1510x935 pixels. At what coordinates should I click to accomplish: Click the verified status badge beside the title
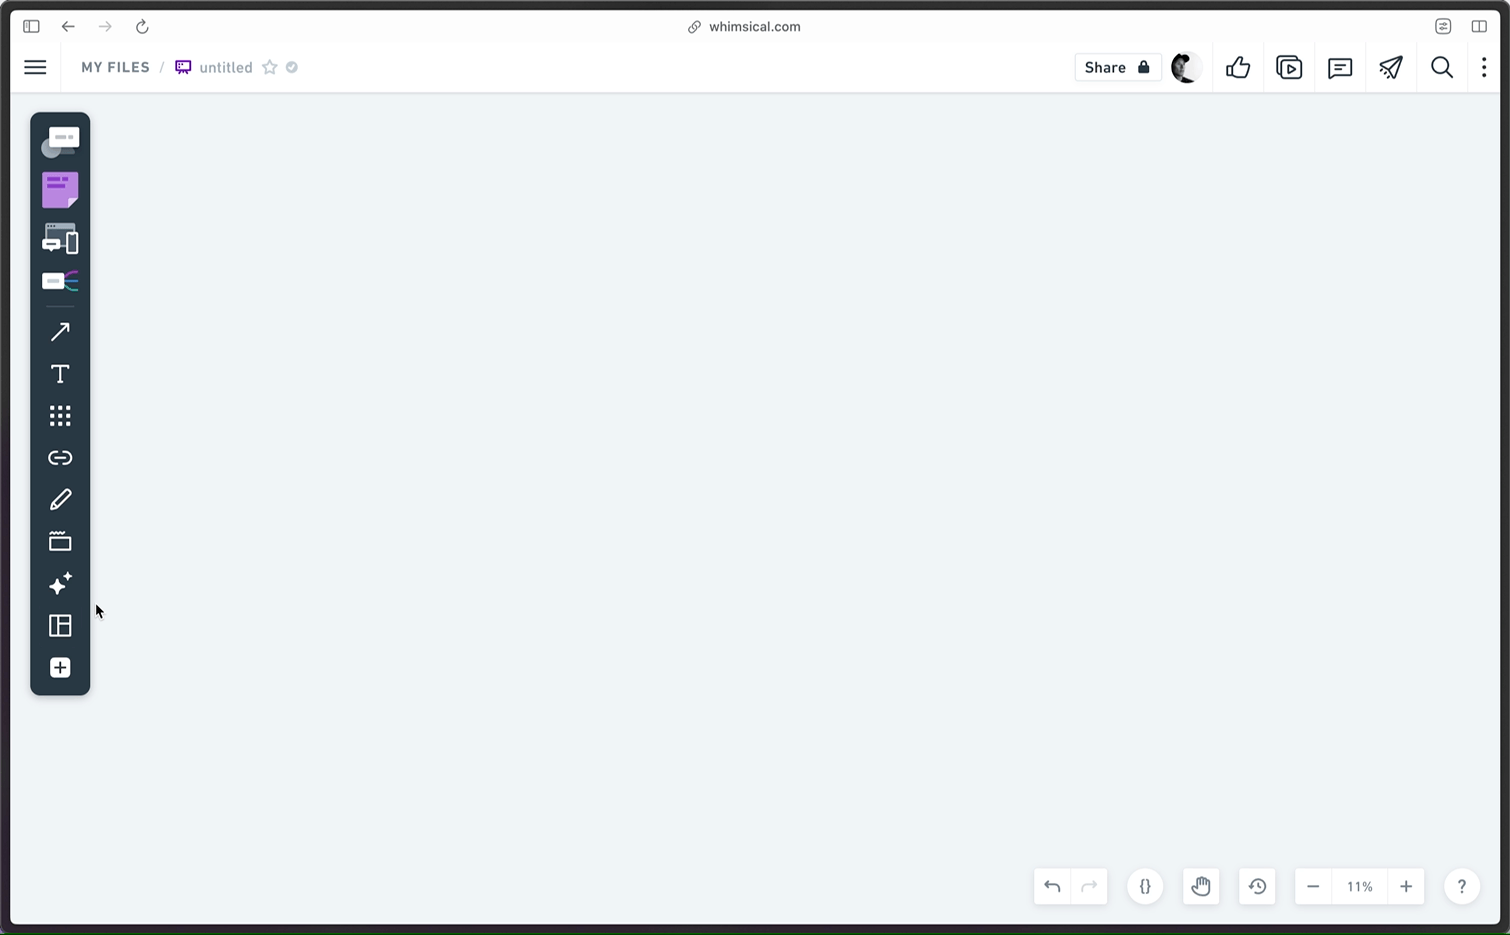[292, 67]
